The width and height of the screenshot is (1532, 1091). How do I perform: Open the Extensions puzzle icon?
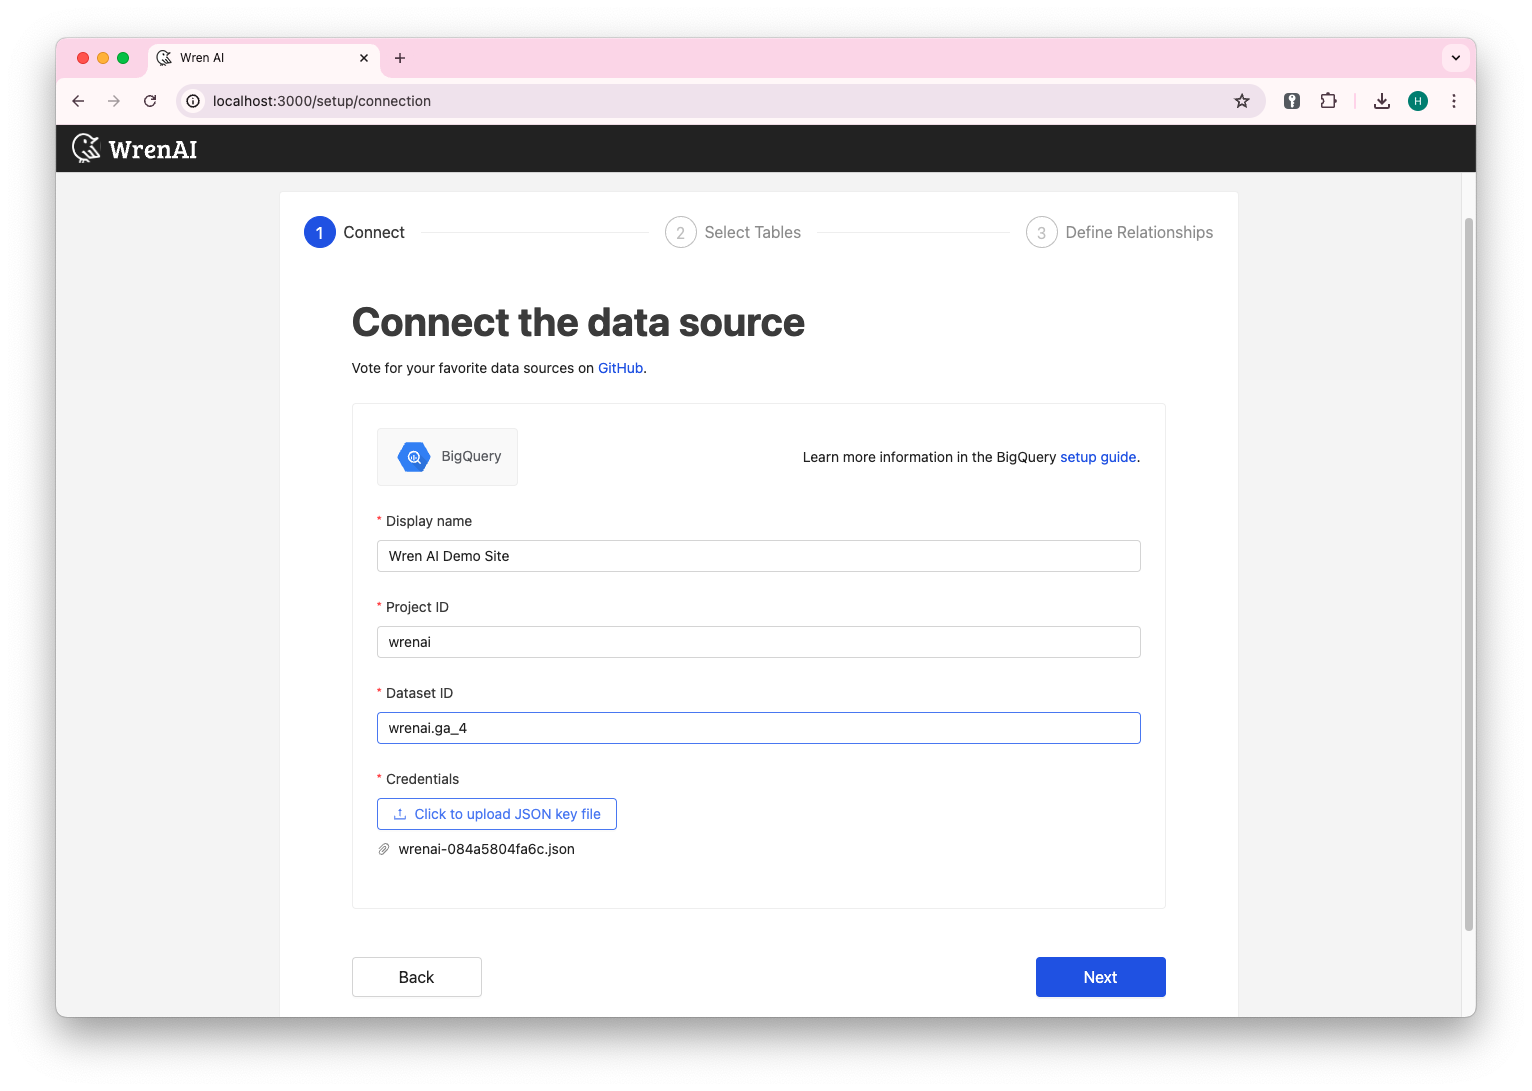pyautogui.click(x=1328, y=101)
